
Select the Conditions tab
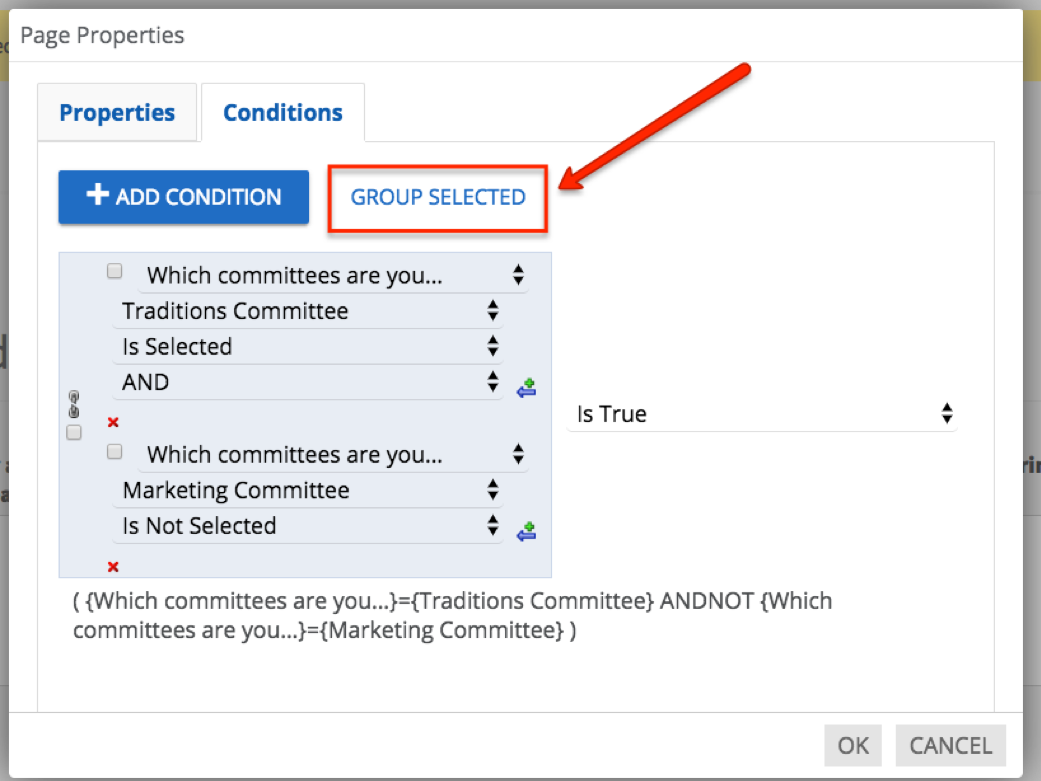(283, 113)
